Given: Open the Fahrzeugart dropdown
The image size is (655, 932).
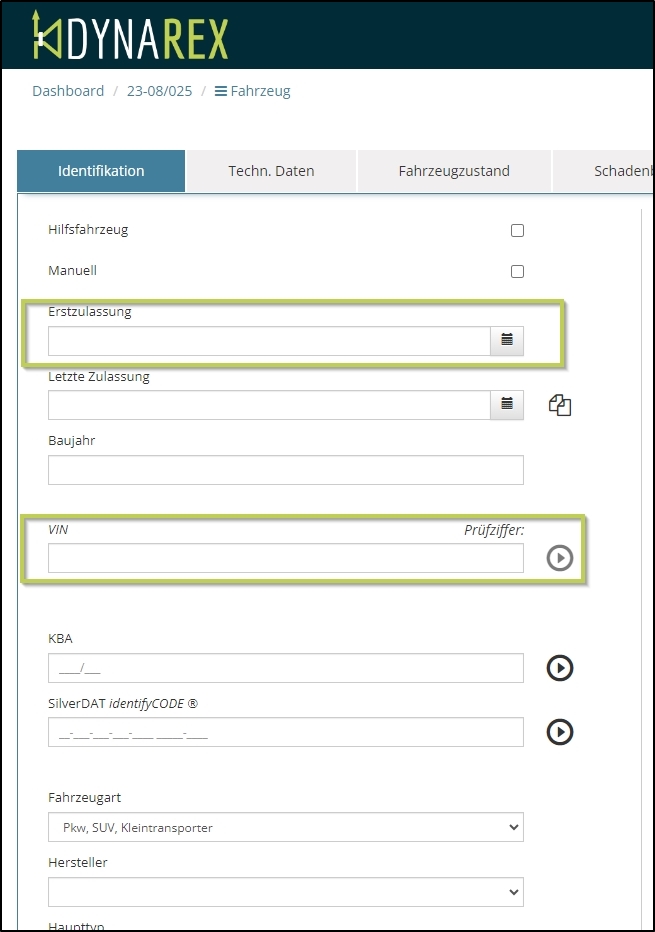Looking at the screenshot, I should pyautogui.click(x=285, y=827).
